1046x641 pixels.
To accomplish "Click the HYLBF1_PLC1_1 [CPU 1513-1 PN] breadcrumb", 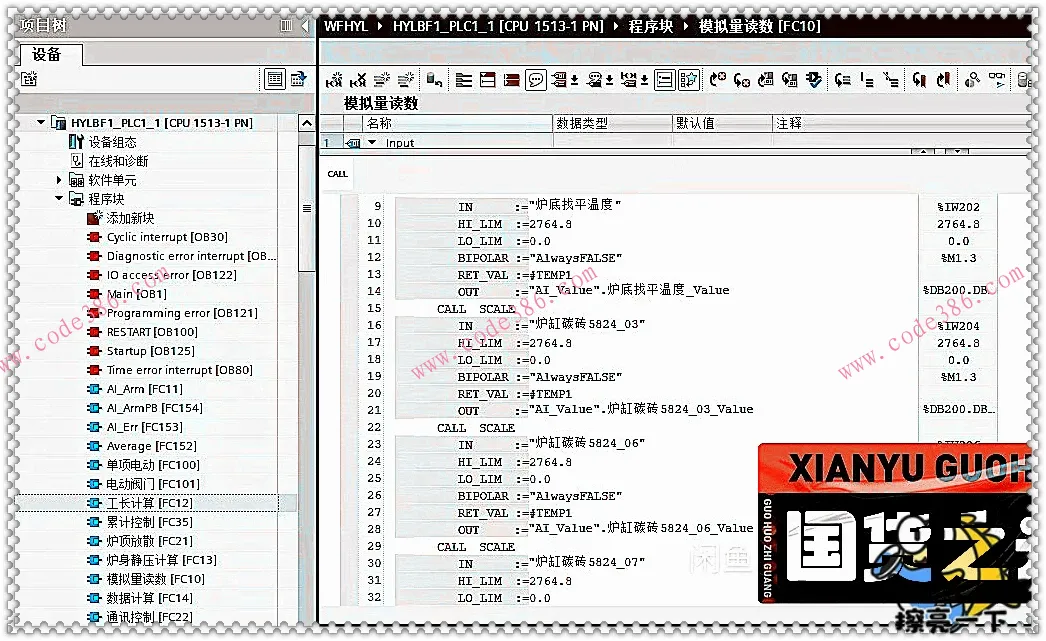I will tap(498, 26).
